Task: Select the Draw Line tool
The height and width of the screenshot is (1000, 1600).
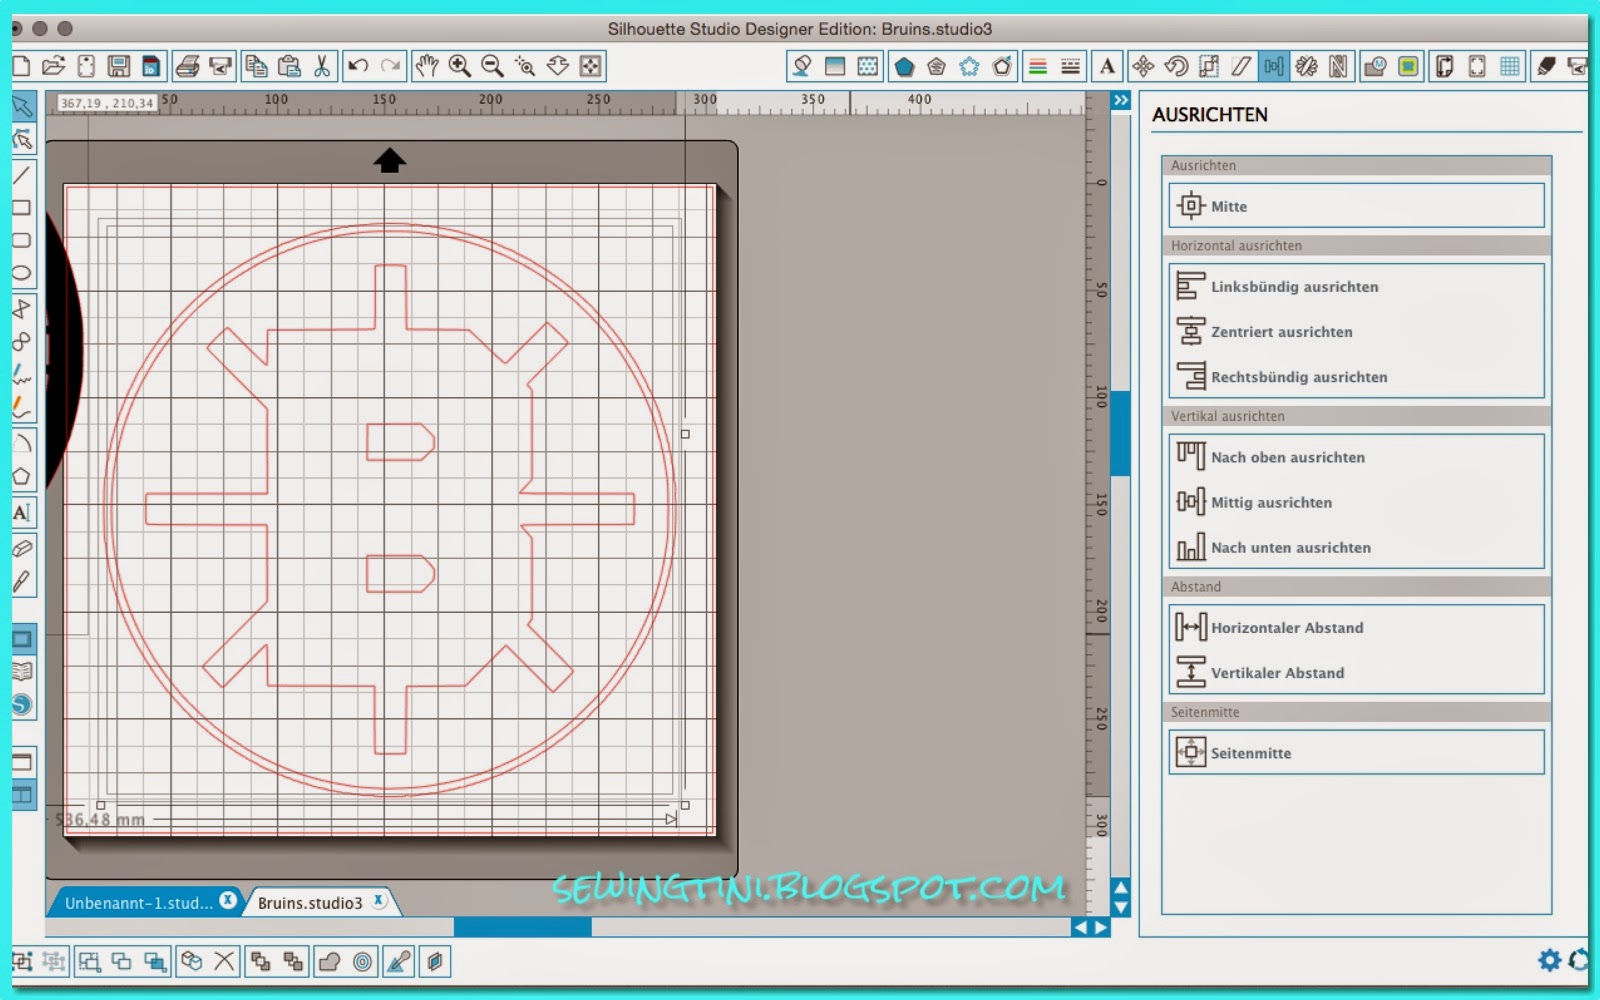Action: pyautogui.click(x=22, y=175)
